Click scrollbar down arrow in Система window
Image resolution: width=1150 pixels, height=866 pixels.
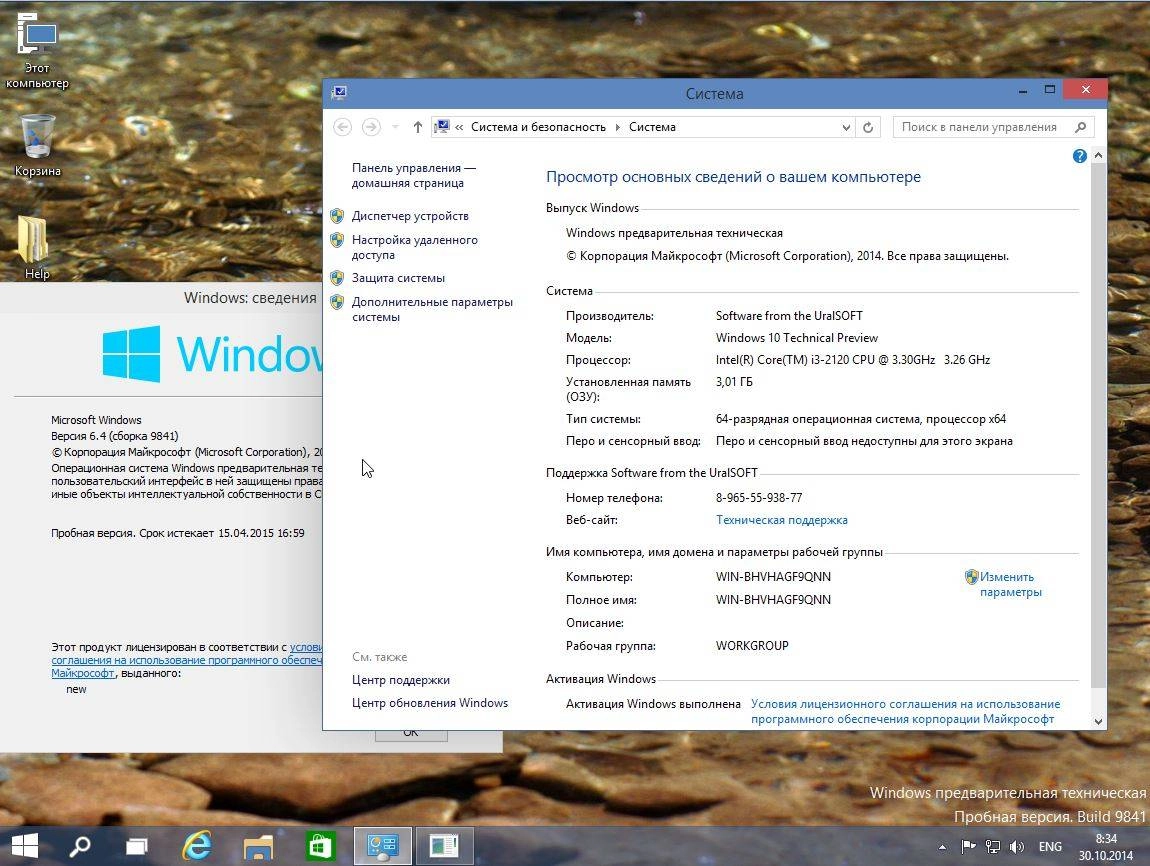click(1098, 721)
